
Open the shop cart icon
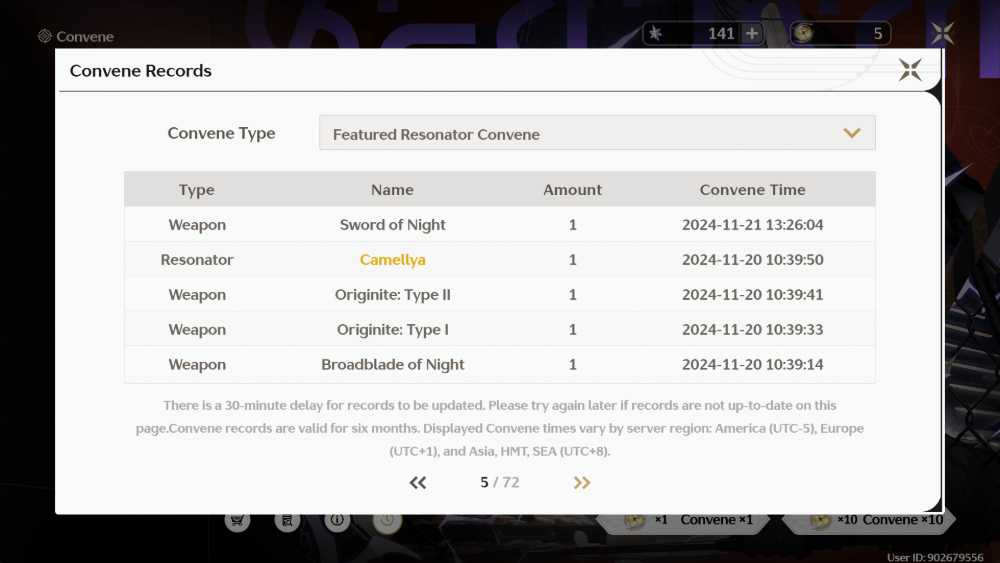click(237, 520)
